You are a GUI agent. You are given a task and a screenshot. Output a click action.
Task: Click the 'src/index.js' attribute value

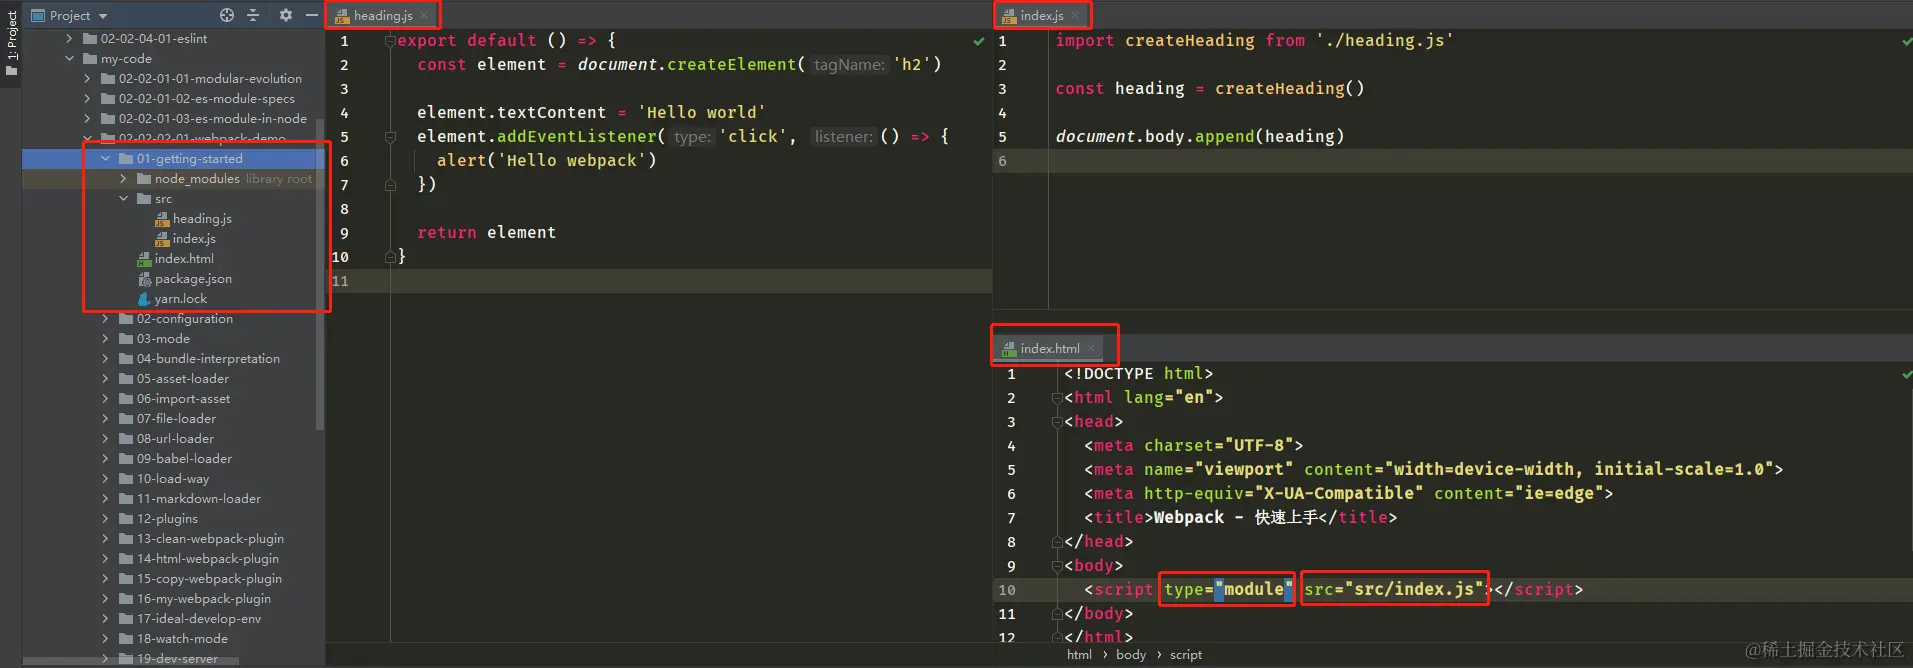pyautogui.click(x=1414, y=590)
